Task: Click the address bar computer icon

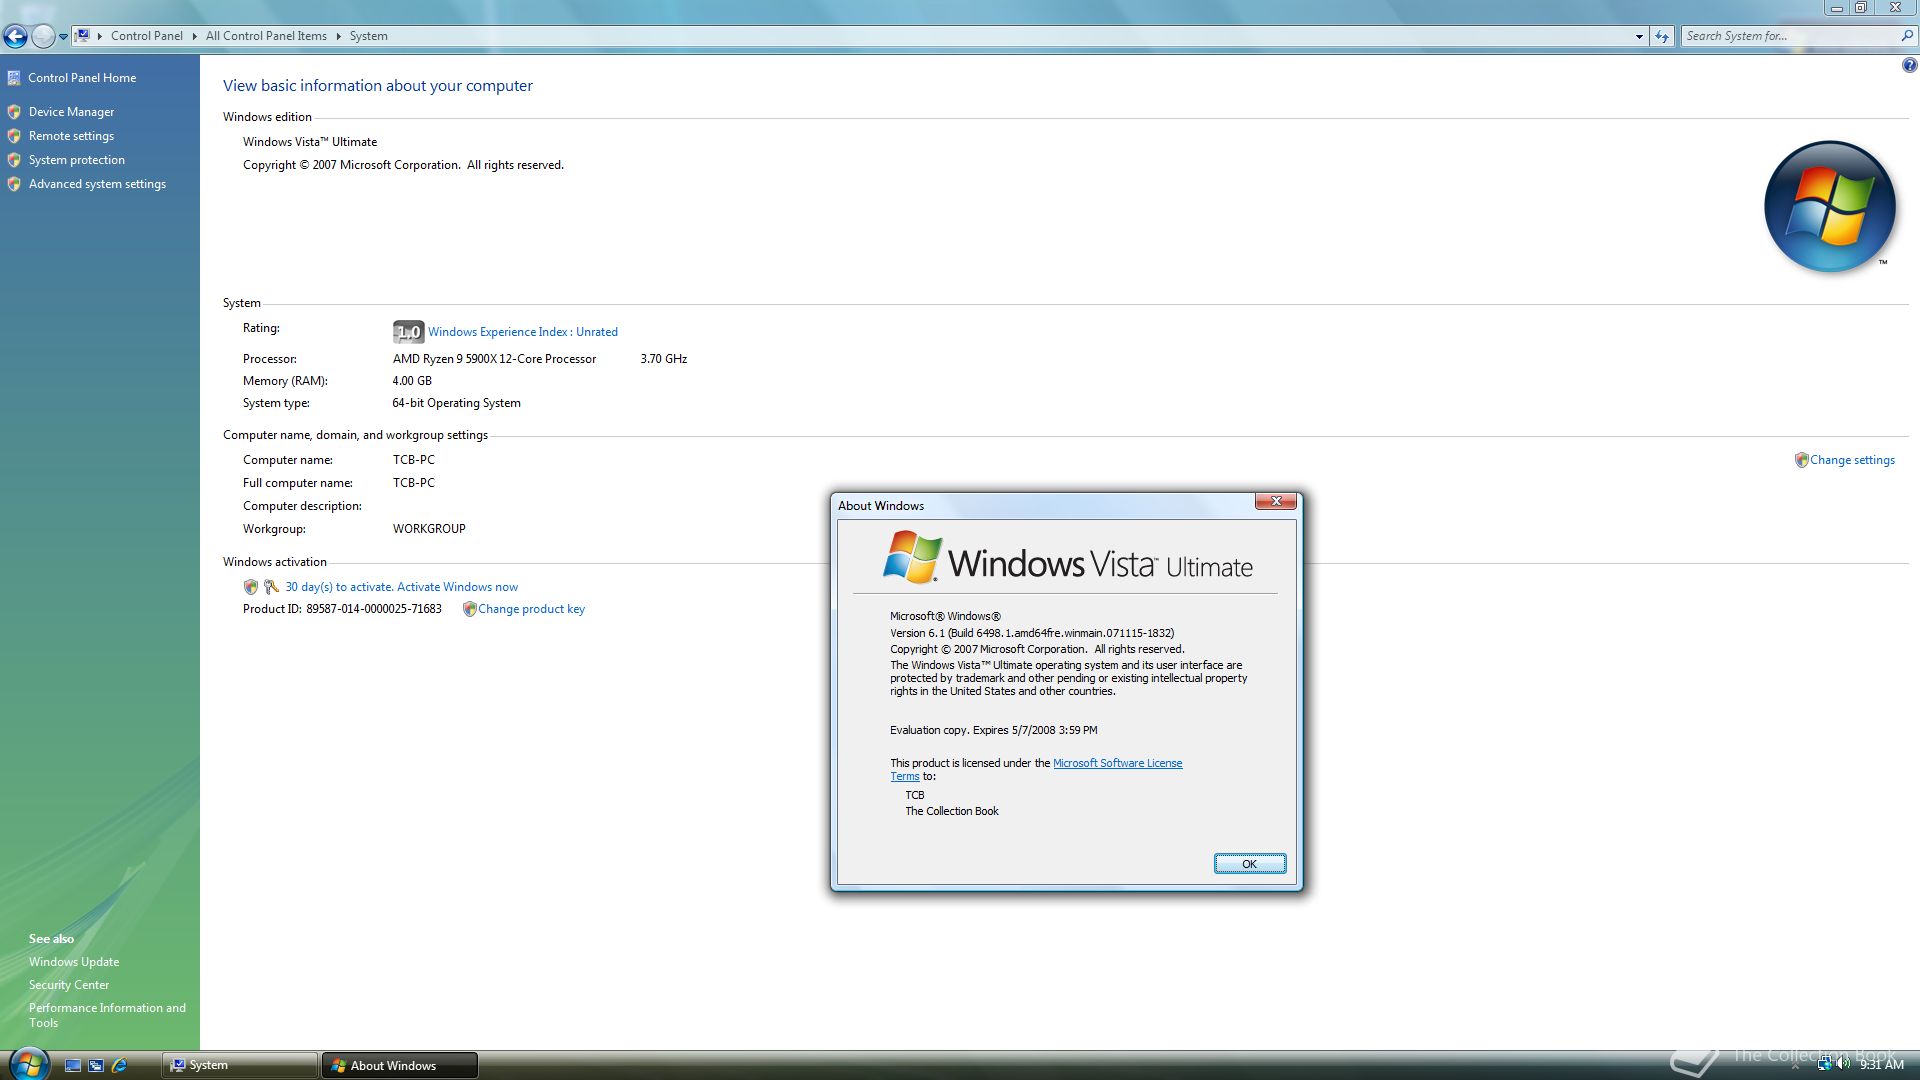Action: pyautogui.click(x=84, y=36)
